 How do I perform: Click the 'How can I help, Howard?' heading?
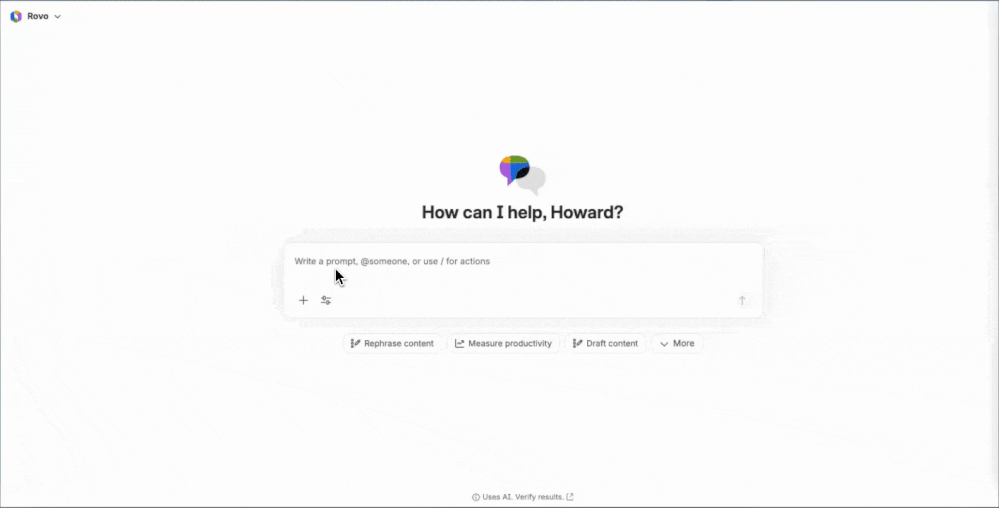tap(522, 212)
